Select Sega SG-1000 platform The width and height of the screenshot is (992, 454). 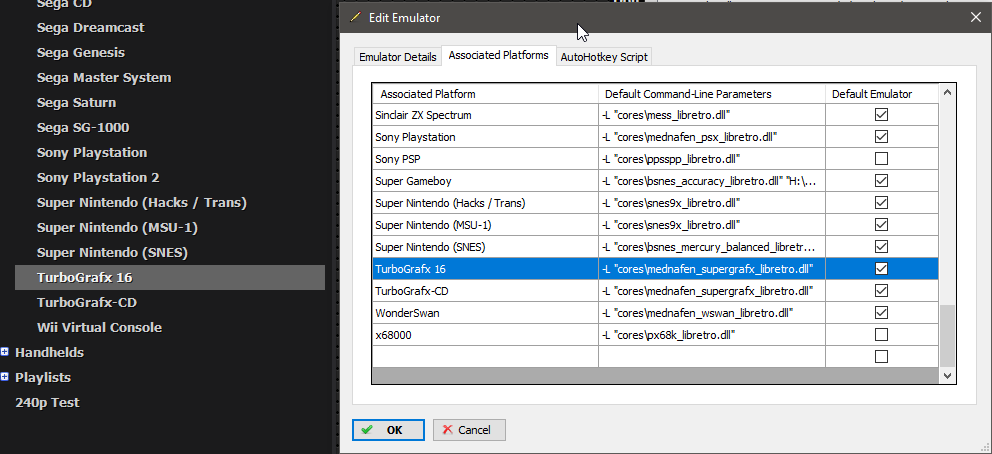[83, 128]
